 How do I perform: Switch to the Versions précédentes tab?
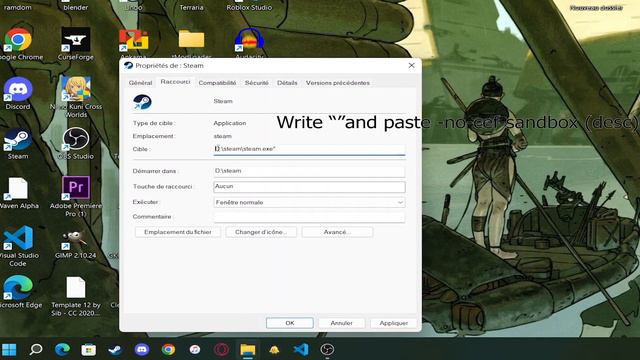click(x=338, y=83)
